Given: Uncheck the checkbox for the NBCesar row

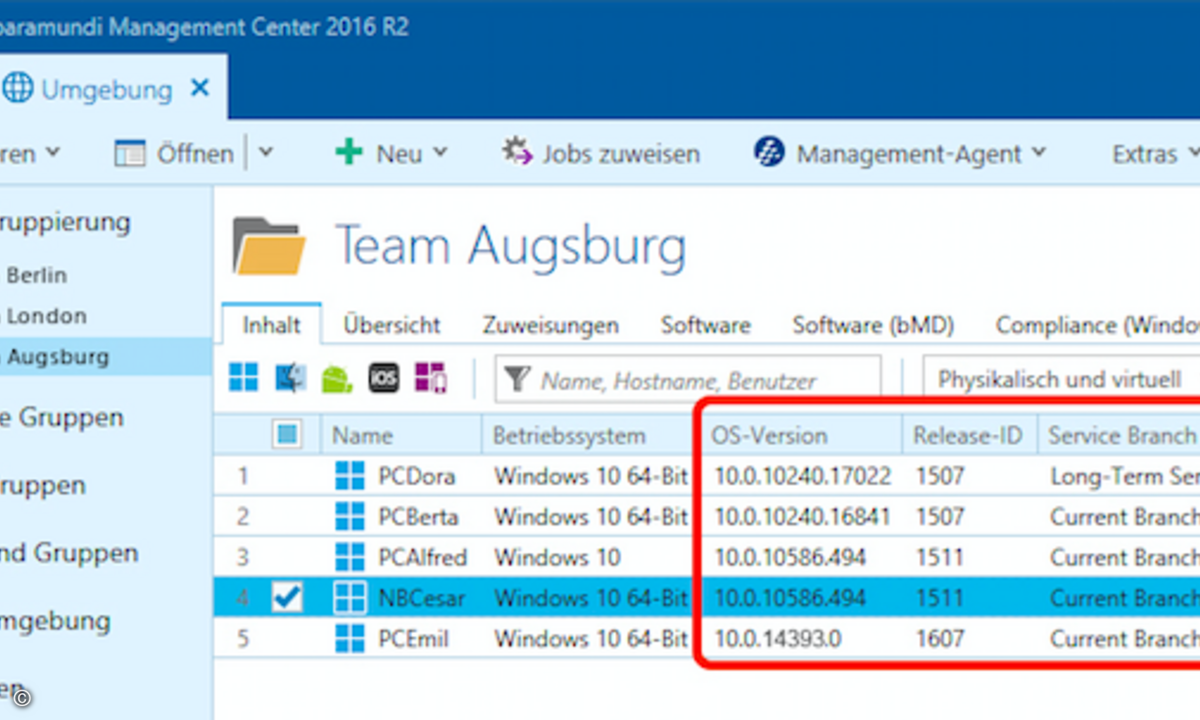Looking at the screenshot, I should 287,598.
